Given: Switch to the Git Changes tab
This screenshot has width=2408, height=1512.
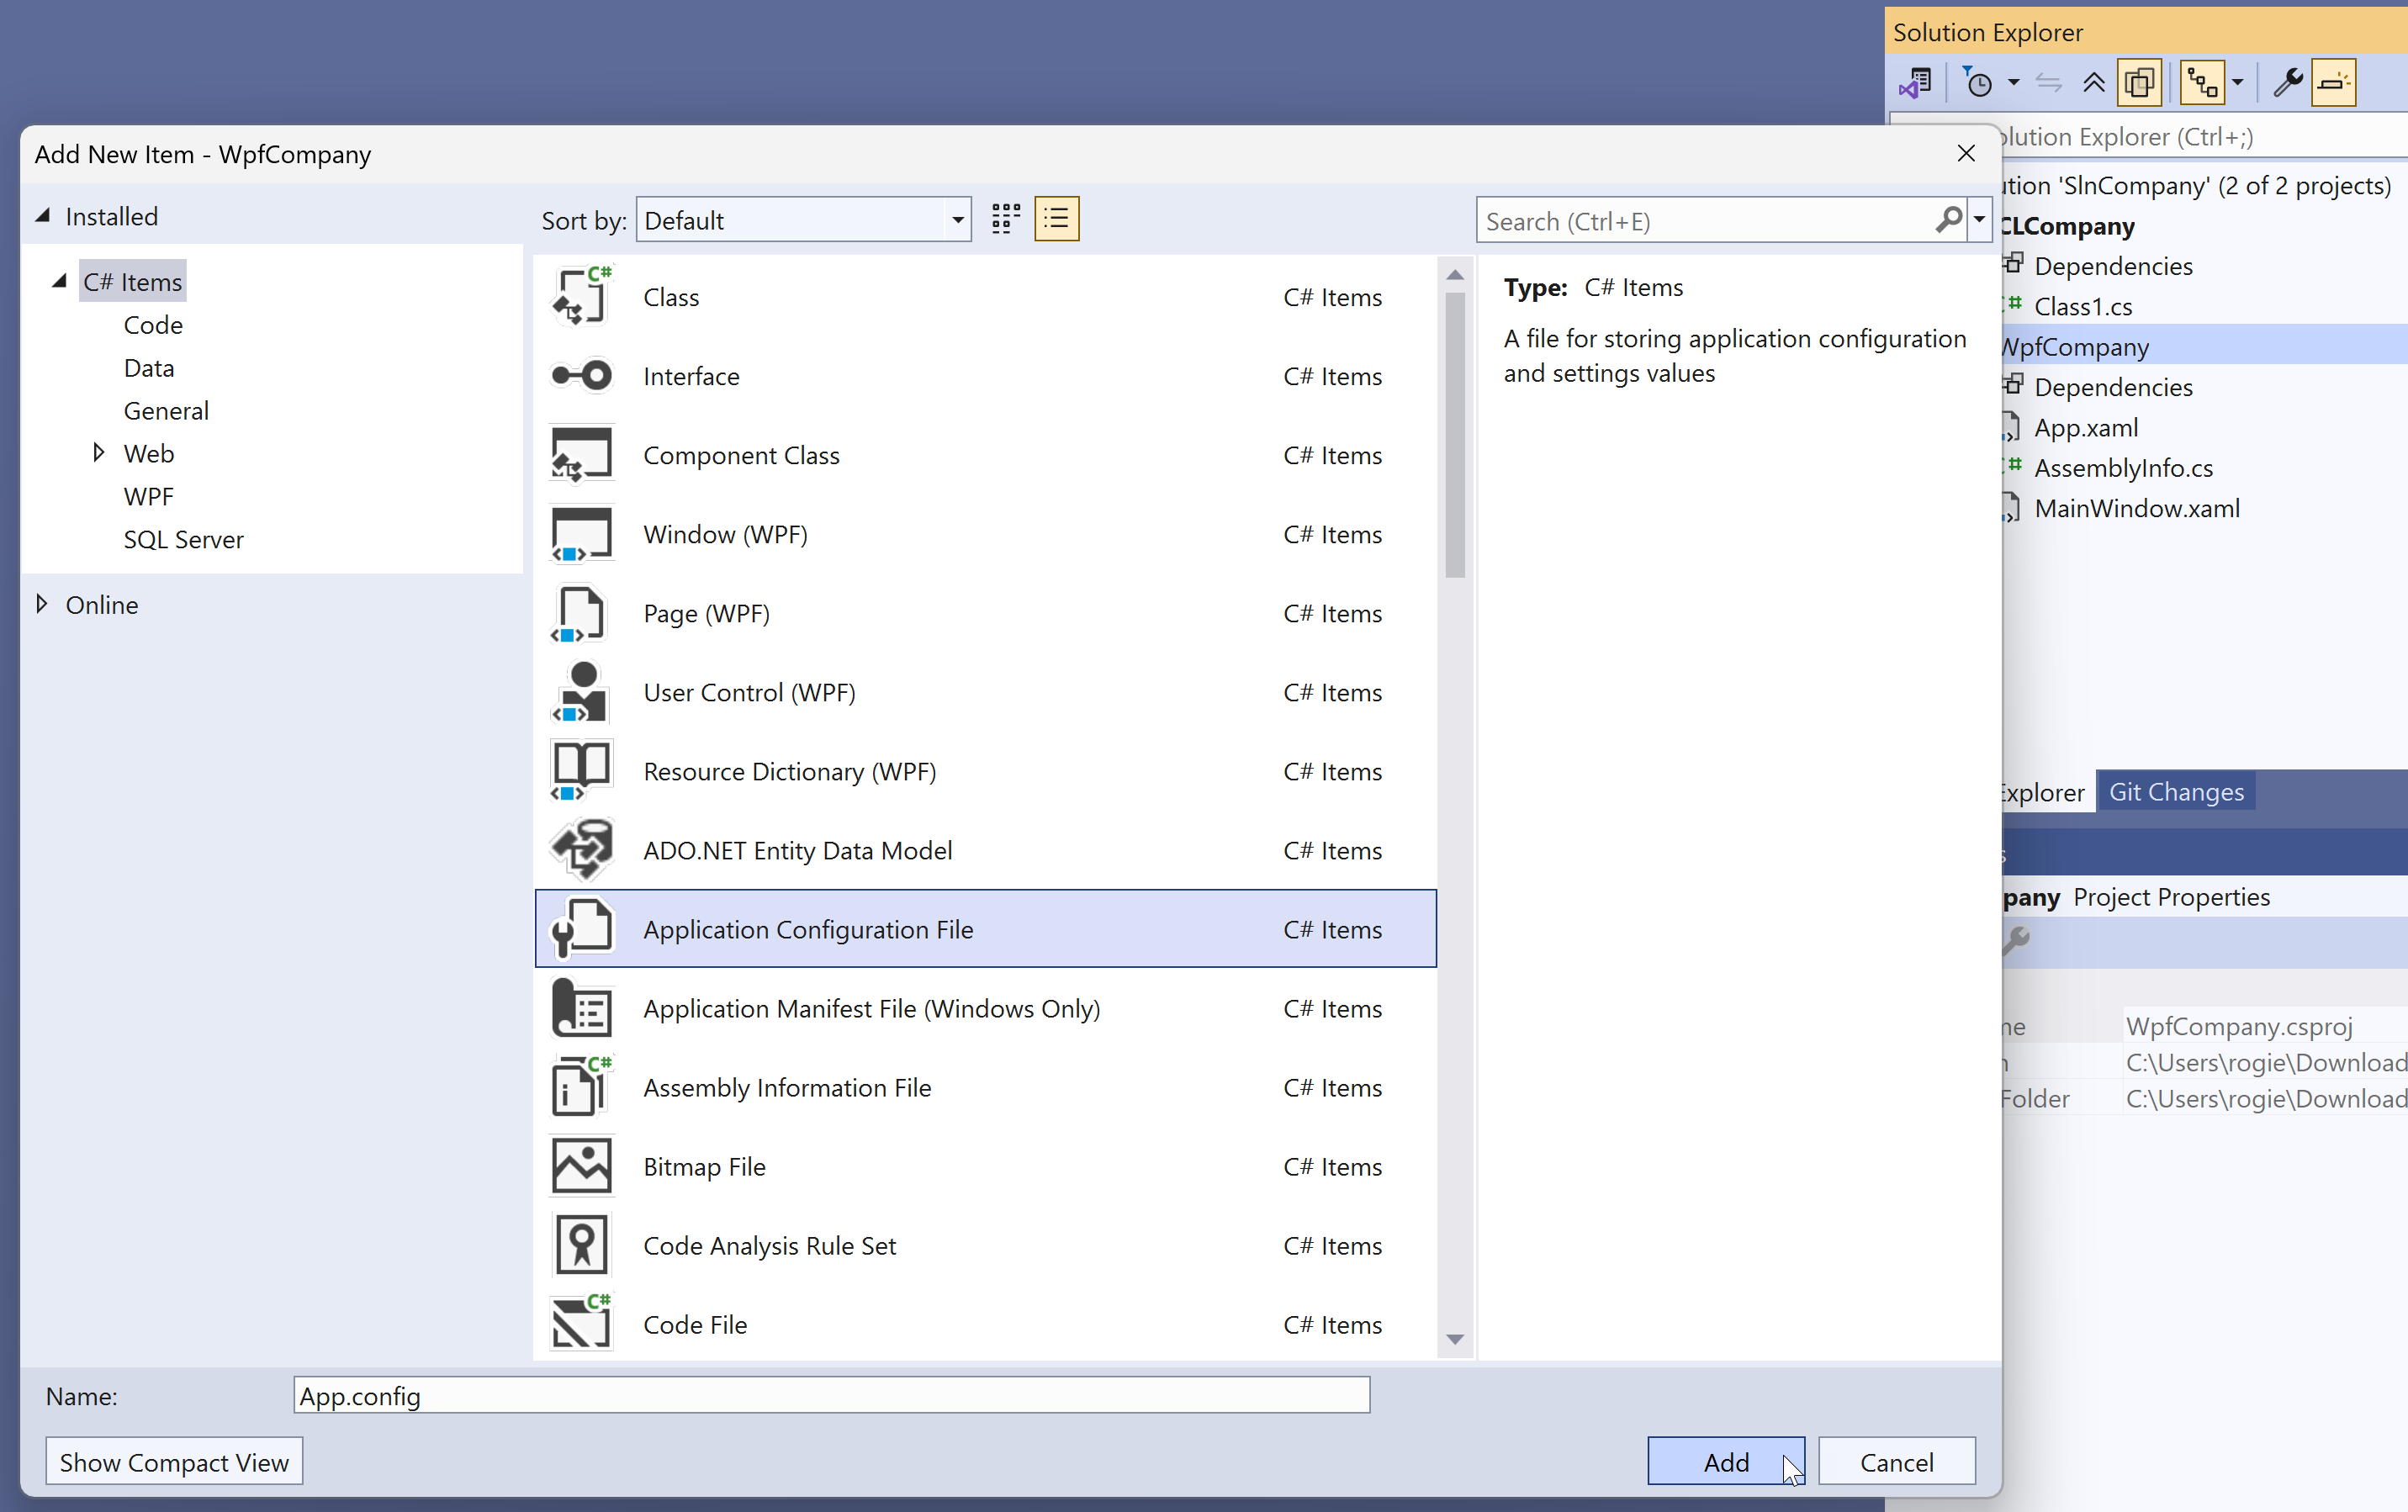Looking at the screenshot, I should 2175,792.
